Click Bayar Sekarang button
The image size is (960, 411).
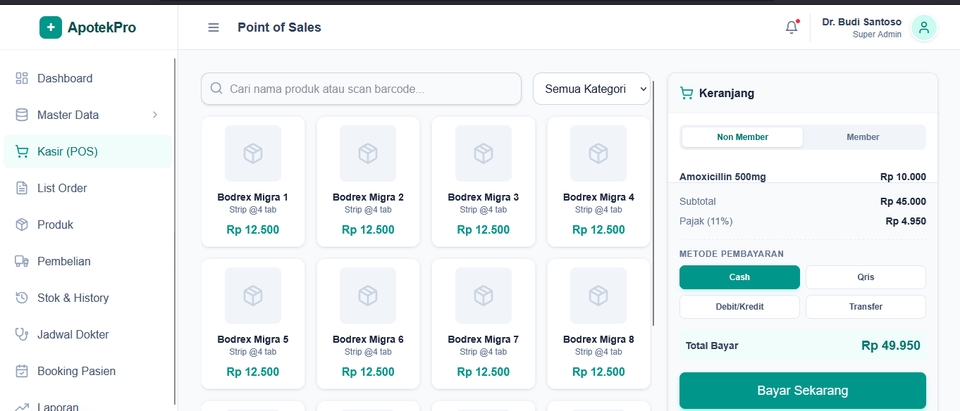point(803,390)
